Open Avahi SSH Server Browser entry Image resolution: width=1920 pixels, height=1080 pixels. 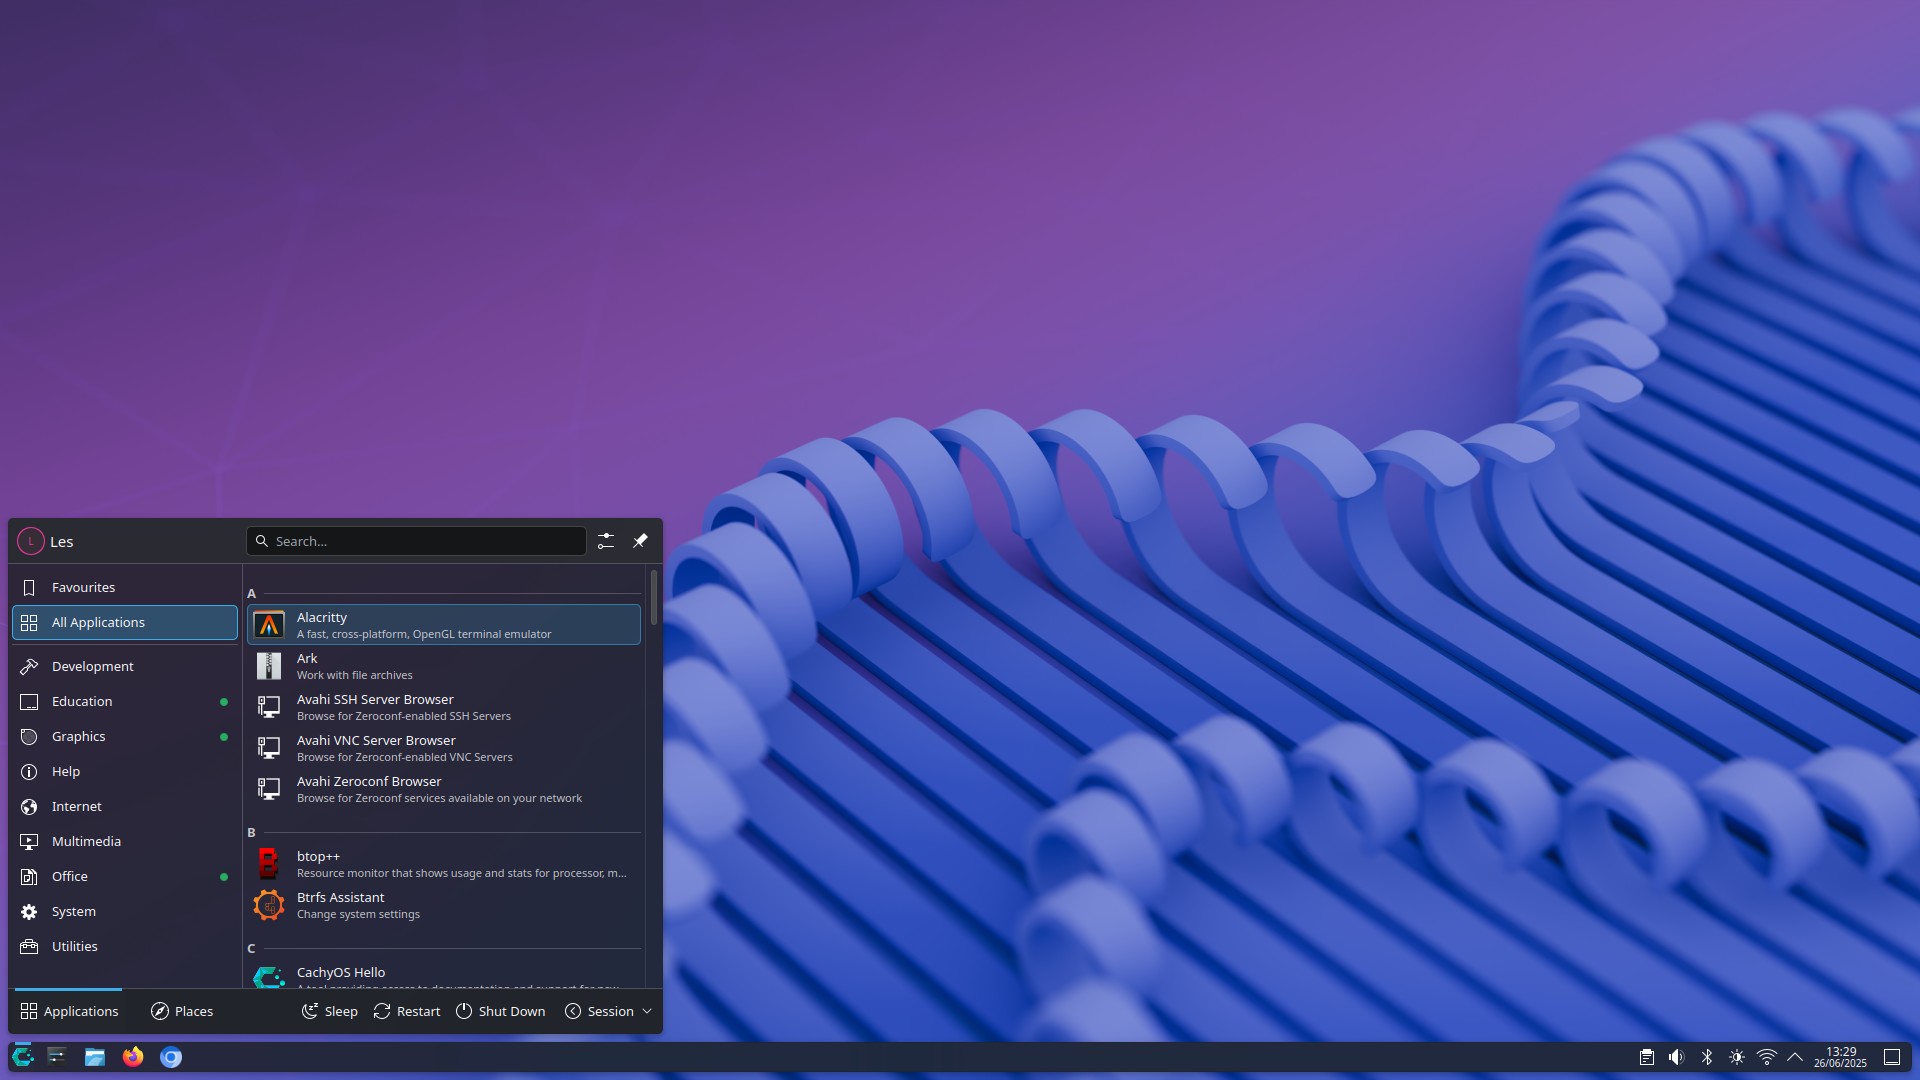point(444,707)
